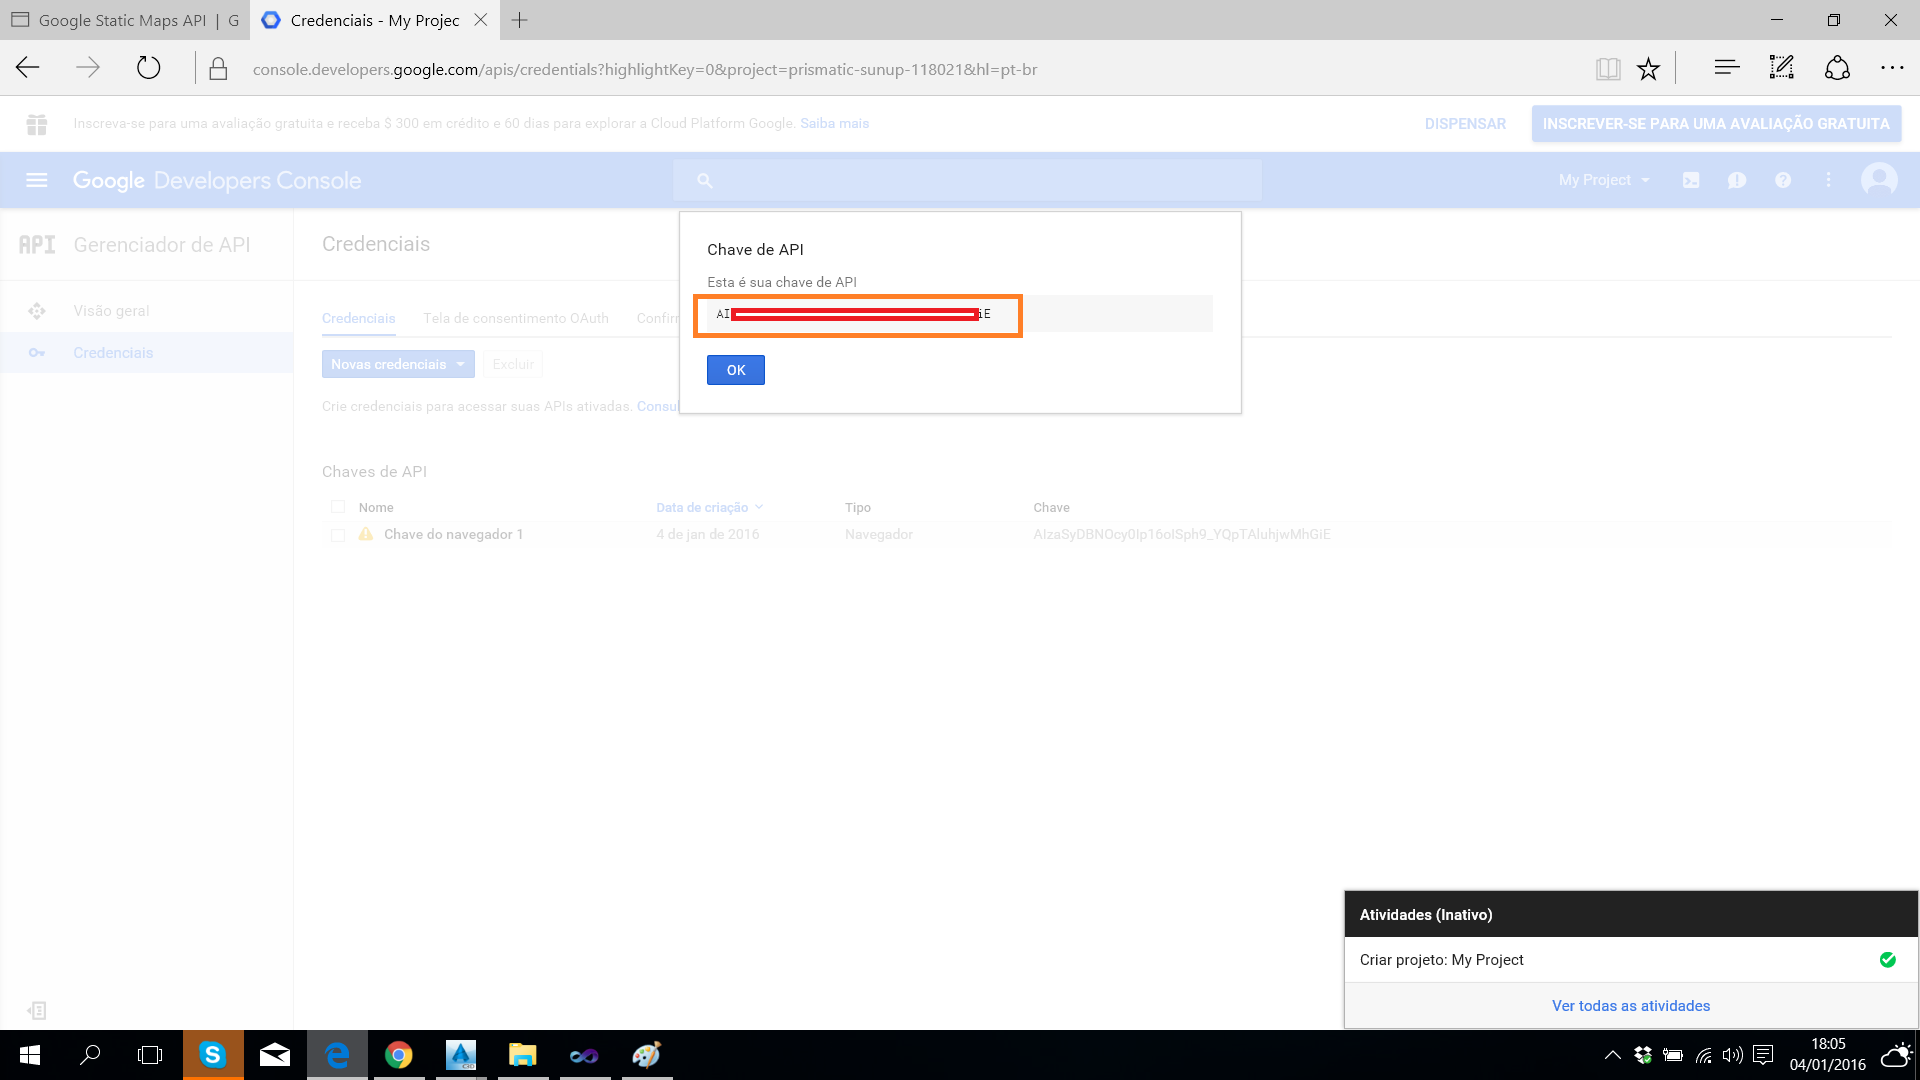The image size is (1920, 1080).
Task: Click the Make a Web Note icon
Action: tap(1782, 68)
